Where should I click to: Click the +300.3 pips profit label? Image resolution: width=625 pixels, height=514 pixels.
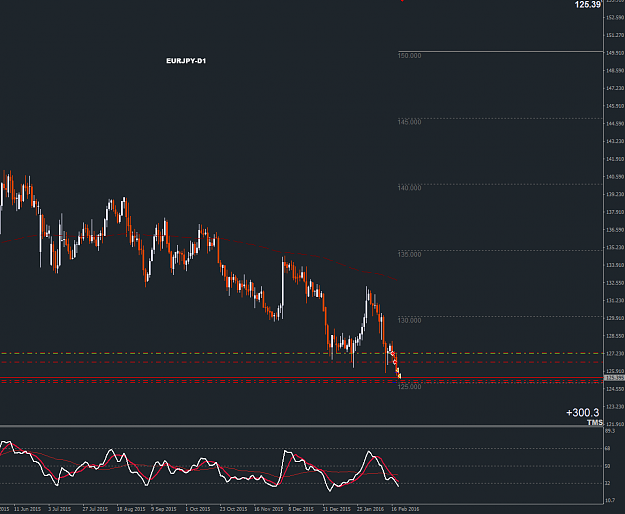pos(582,412)
